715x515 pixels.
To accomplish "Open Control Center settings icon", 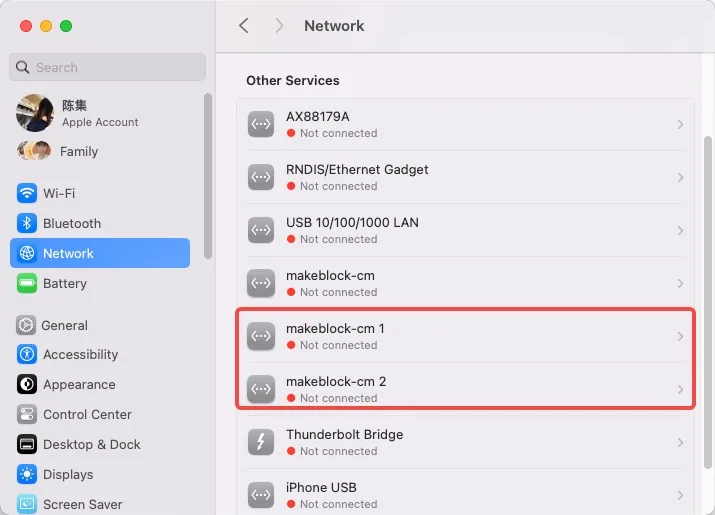I will 27,414.
